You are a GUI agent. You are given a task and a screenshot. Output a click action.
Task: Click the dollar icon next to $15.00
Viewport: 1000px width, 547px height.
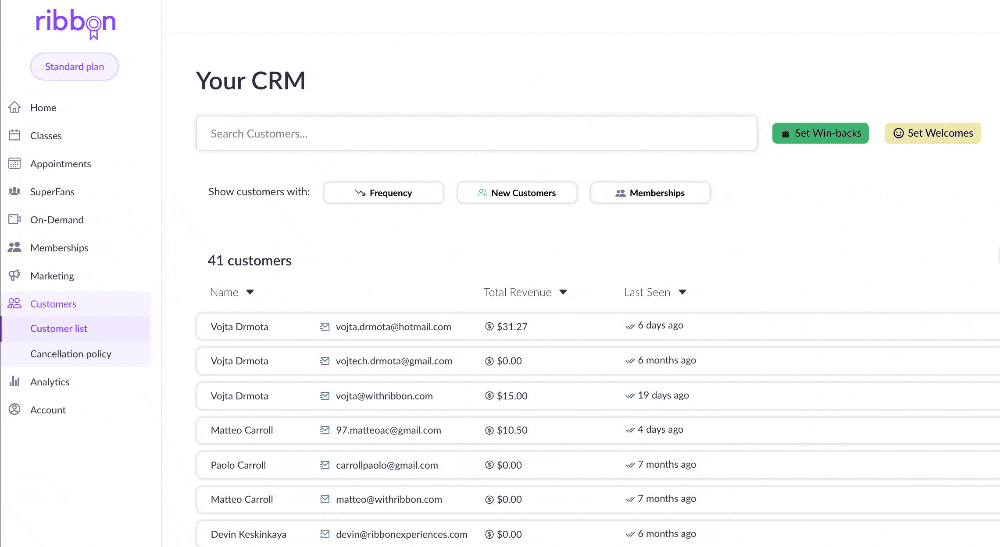489,396
